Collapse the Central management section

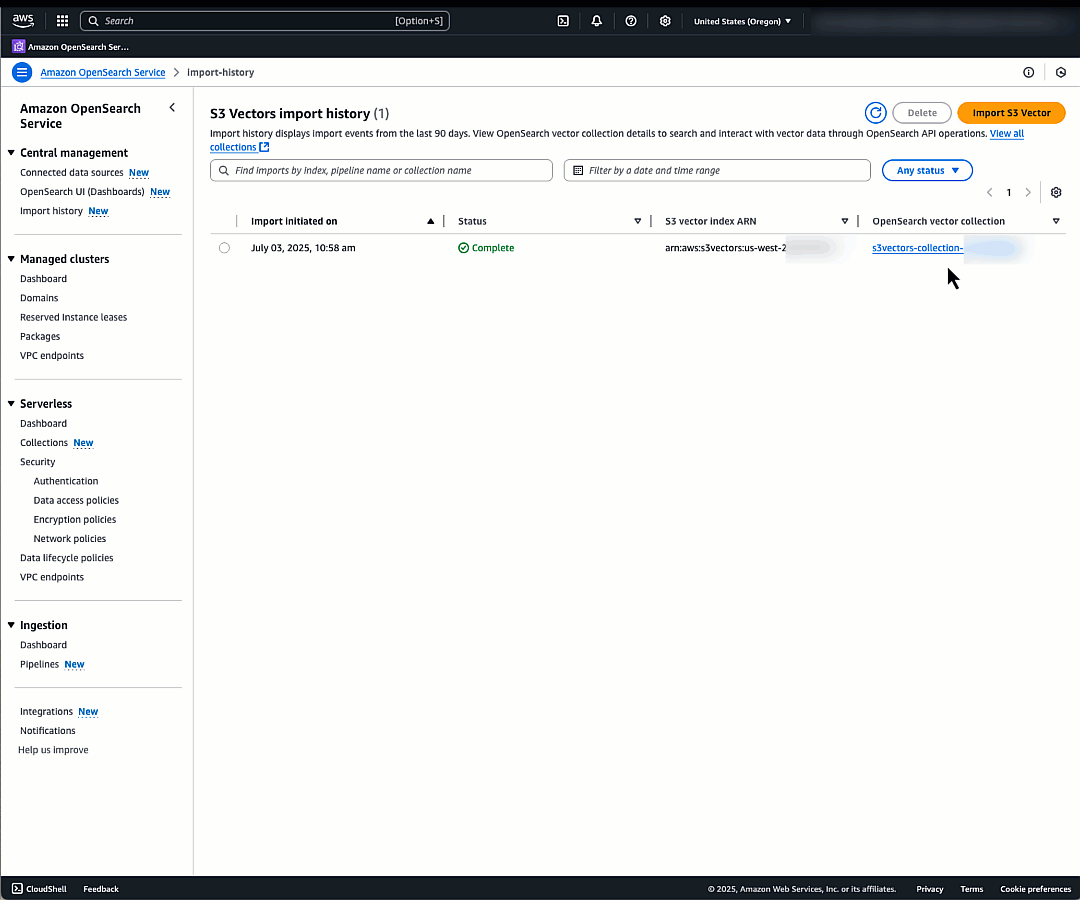tap(11, 152)
